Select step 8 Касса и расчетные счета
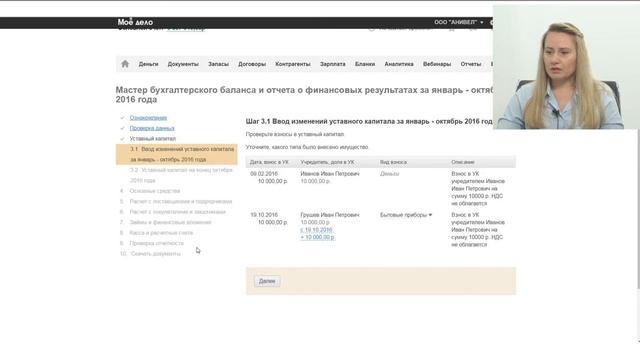Screen dimensions: 640x360 [x=161, y=233]
